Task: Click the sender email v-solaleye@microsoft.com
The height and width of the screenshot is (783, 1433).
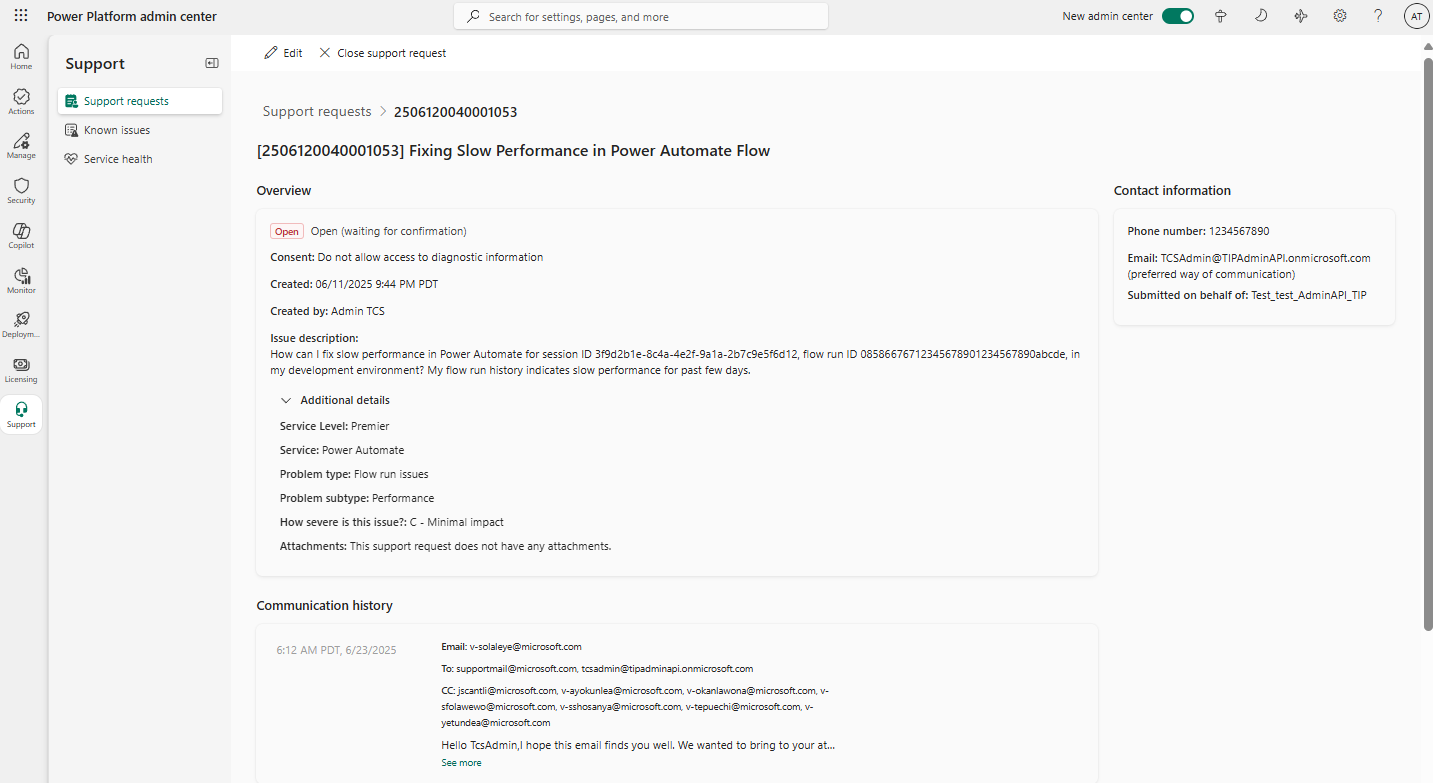Action: (525, 647)
